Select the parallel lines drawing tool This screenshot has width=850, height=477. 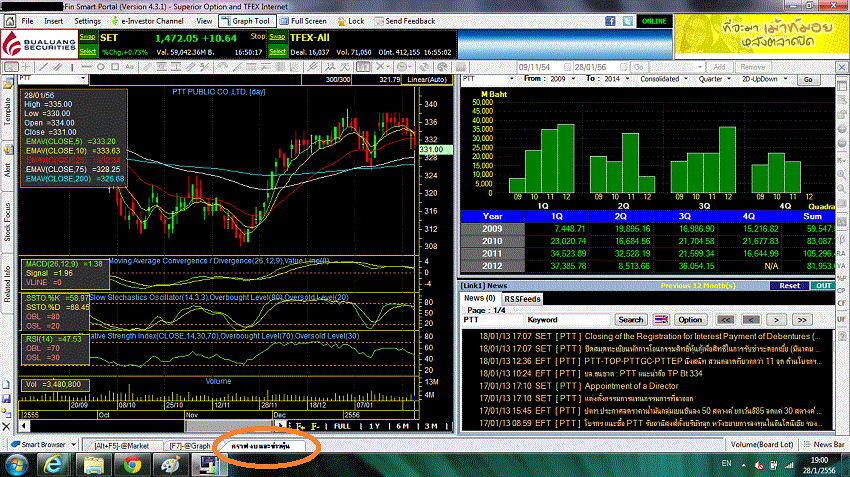point(57,67)
